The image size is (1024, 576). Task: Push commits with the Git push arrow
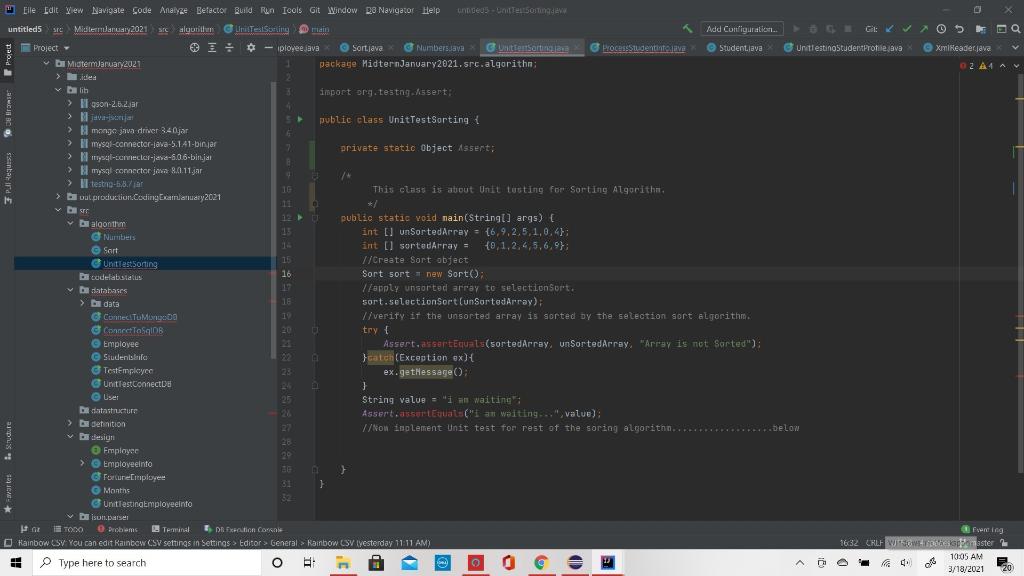point(923,29)
